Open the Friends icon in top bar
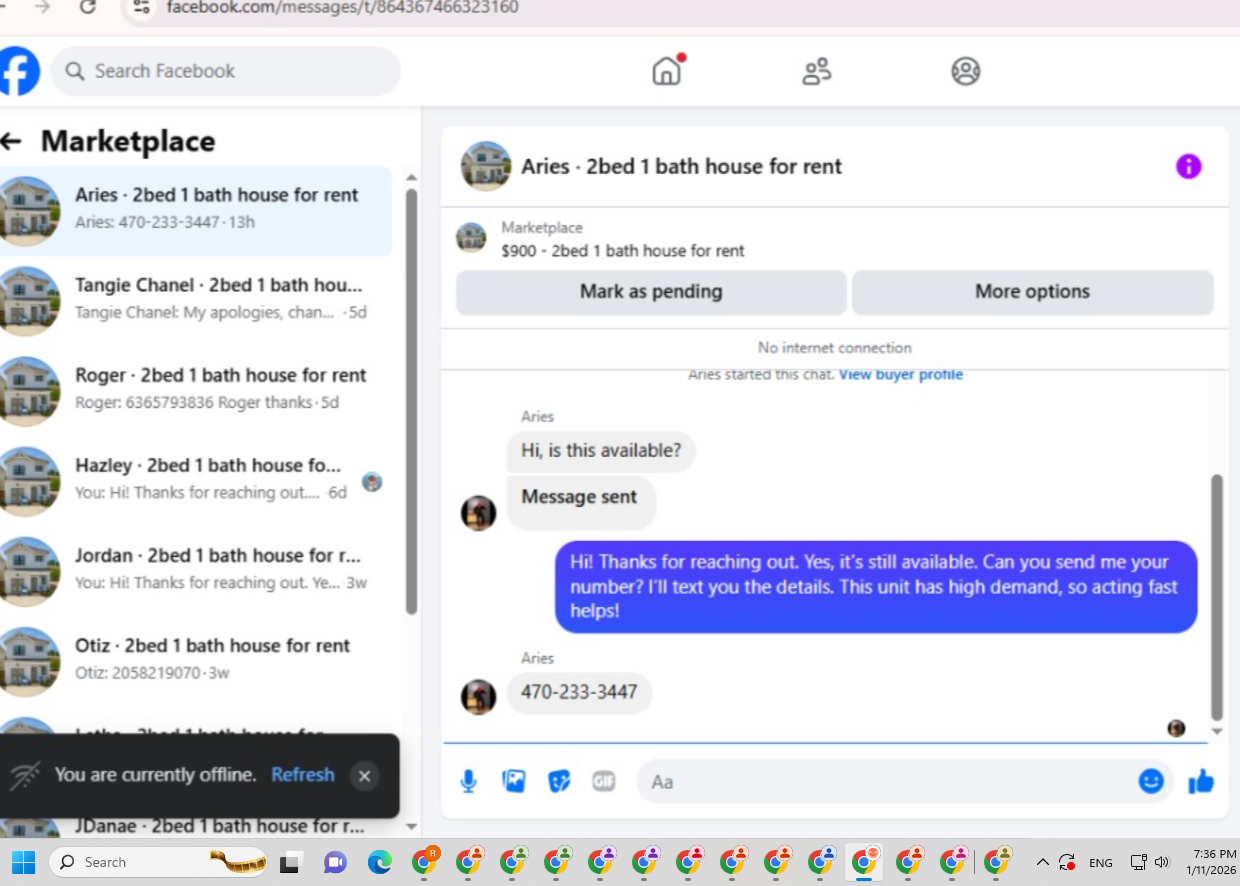Image resolution: width=1240 pixels, height=886 pixels. 817,71
